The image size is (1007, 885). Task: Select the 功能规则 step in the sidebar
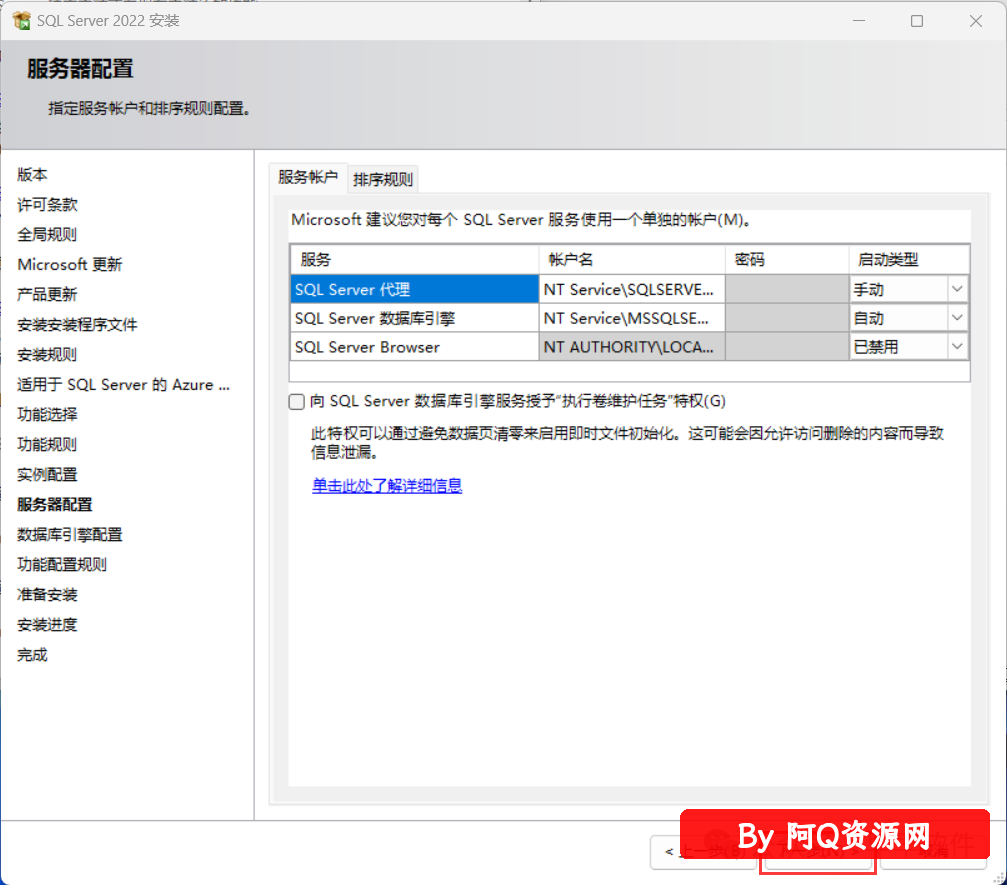47,444
